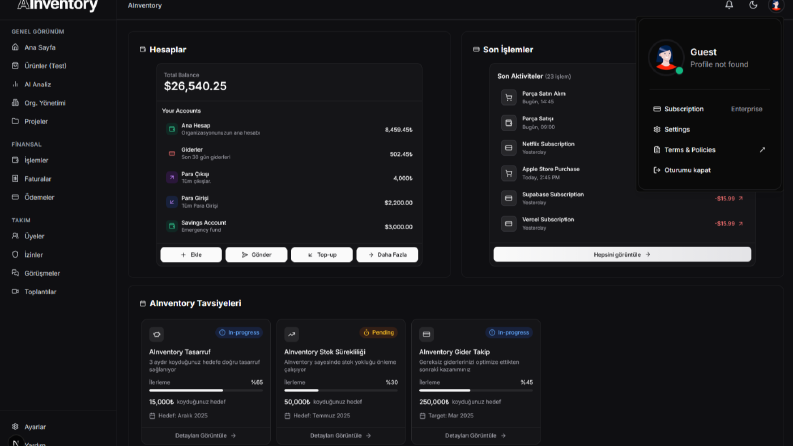
Task: Click the Guest profile avatar image
Action: click(x=666, y=58)
